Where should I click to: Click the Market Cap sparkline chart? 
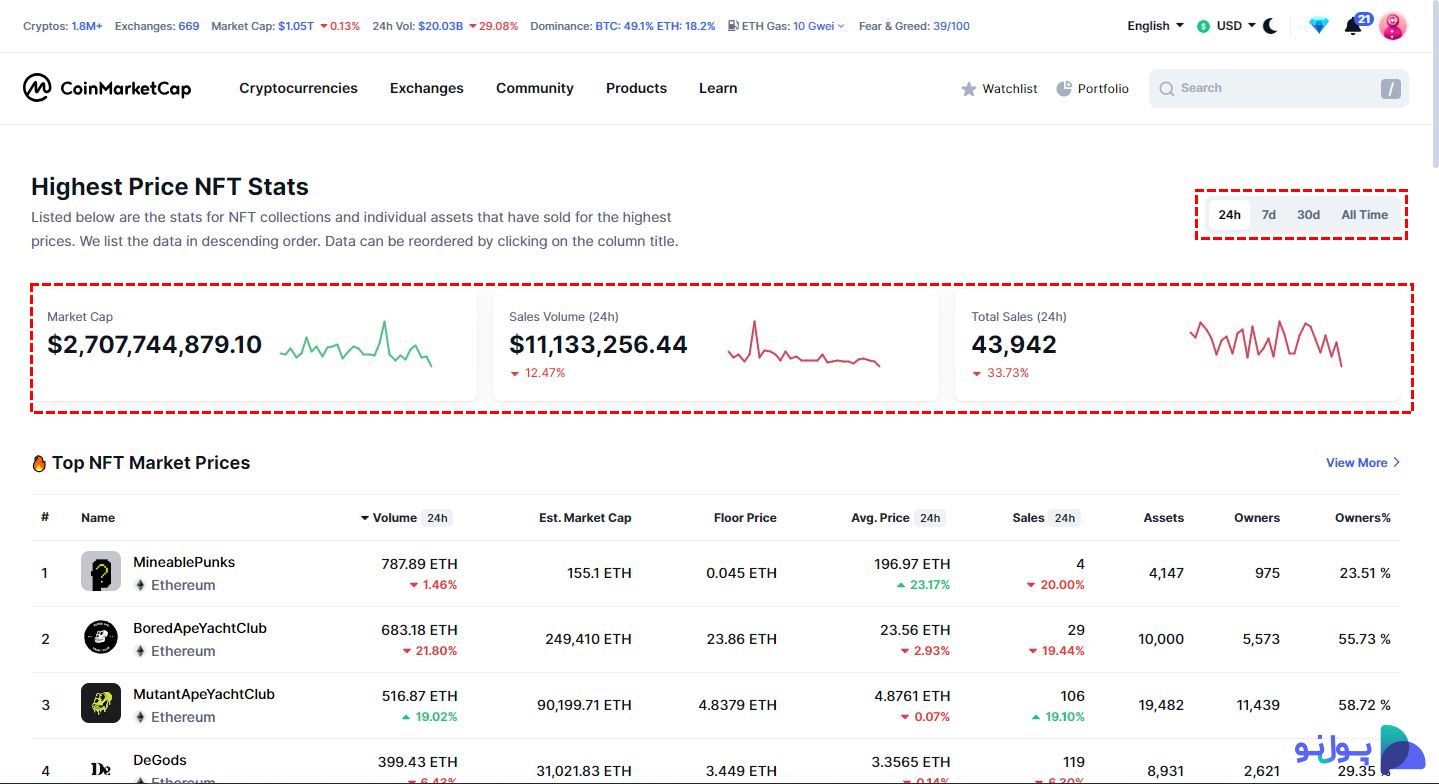[x=356, y=345]
